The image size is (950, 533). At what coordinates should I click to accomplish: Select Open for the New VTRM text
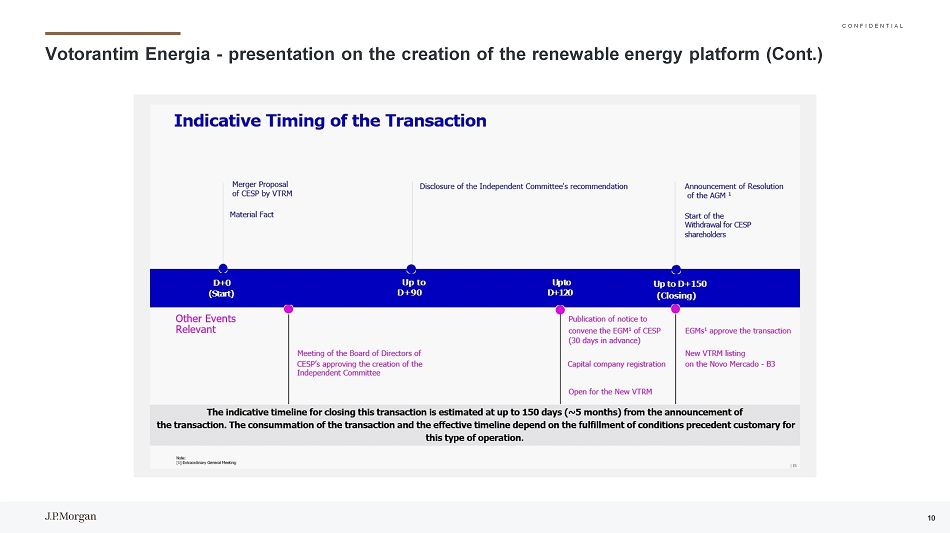610,391
